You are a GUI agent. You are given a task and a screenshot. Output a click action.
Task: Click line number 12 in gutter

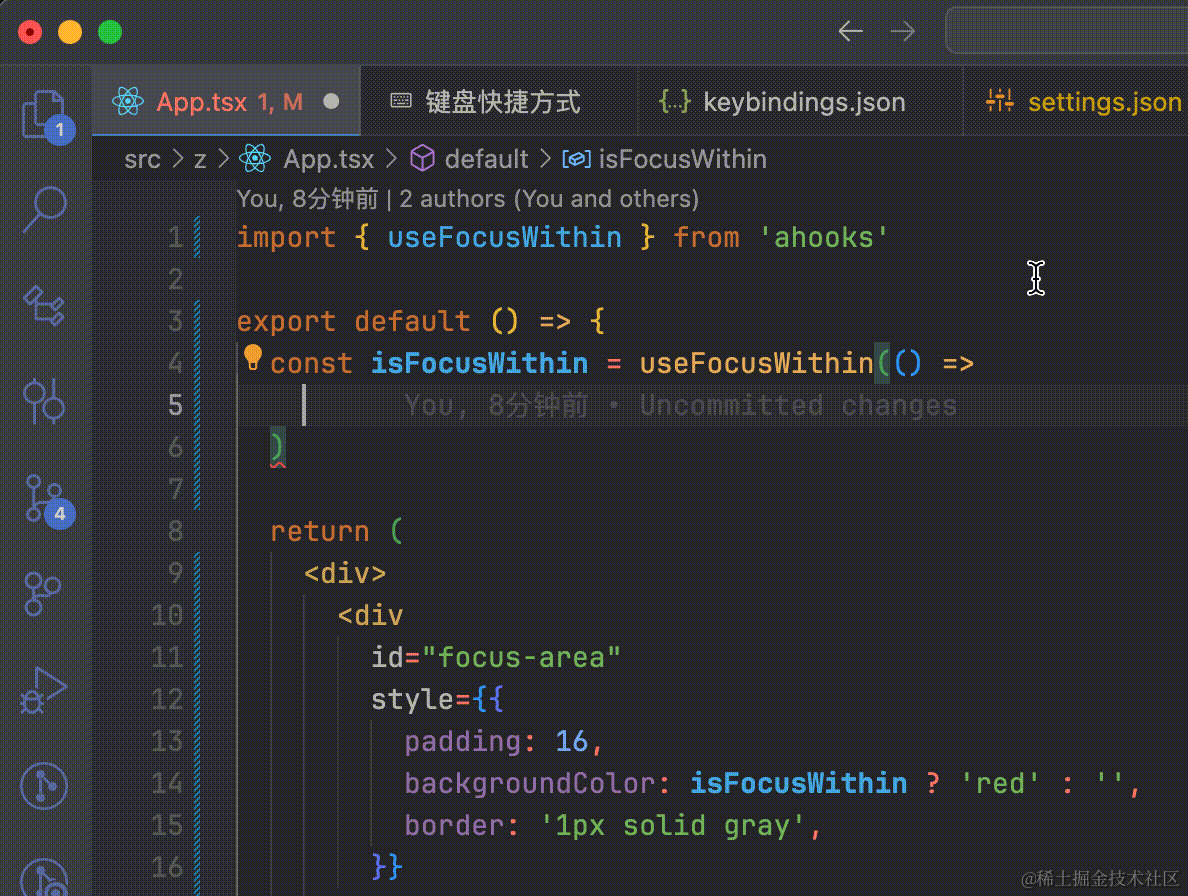(x=167, y=699)
